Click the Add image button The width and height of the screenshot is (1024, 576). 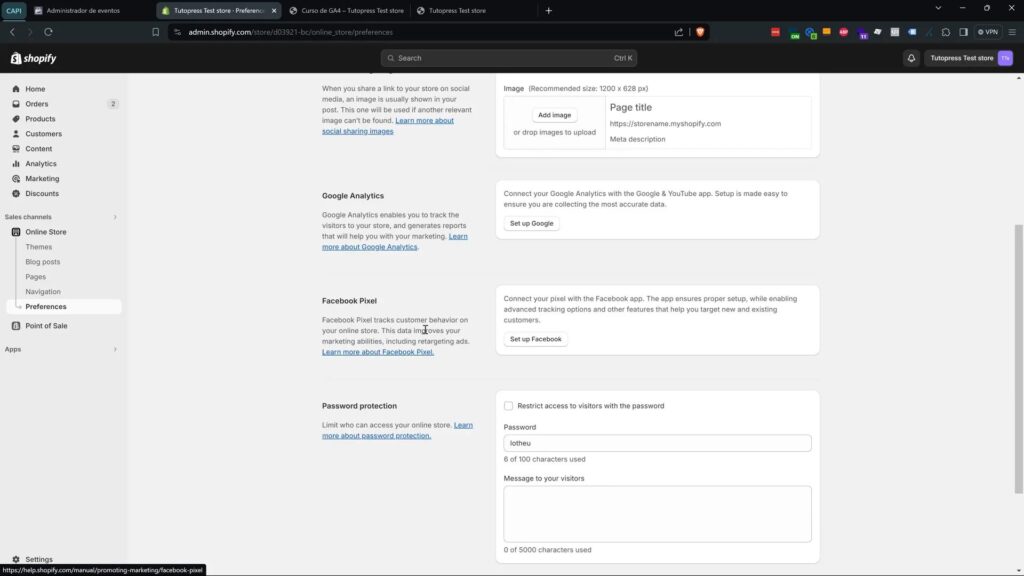tap(554, 115)
